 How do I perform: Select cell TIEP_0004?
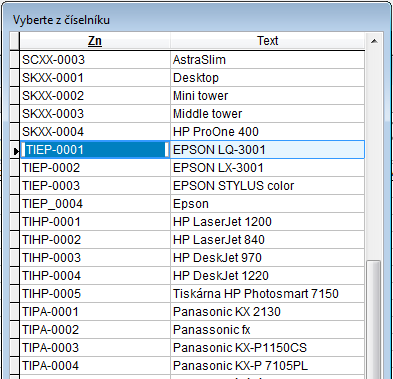click(x=95, y=204)
